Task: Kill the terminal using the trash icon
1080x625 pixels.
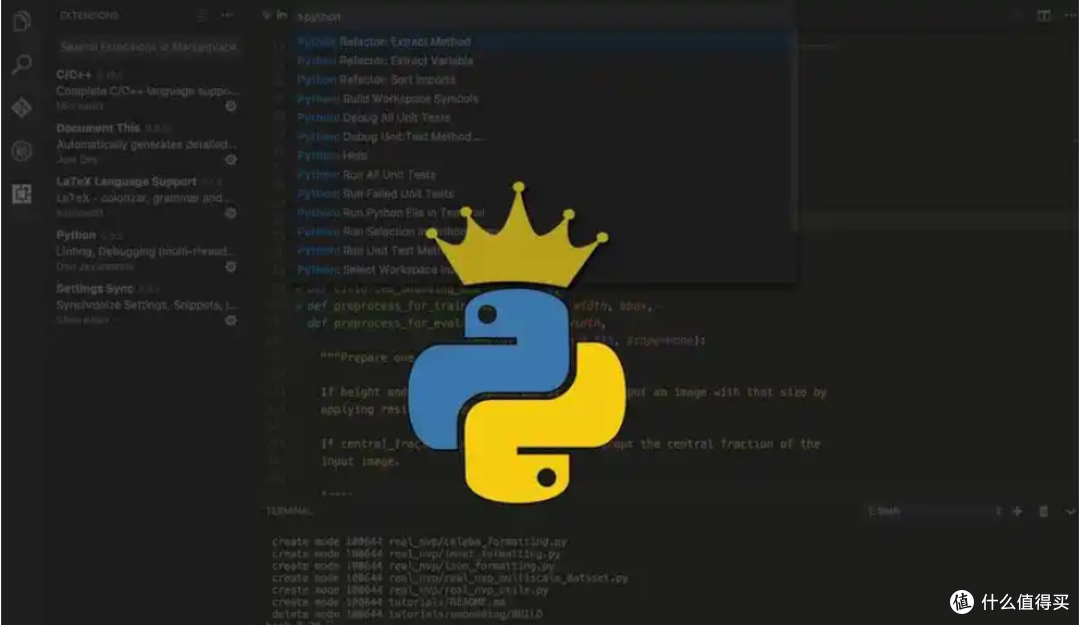Action: [x=1043, y=511]
